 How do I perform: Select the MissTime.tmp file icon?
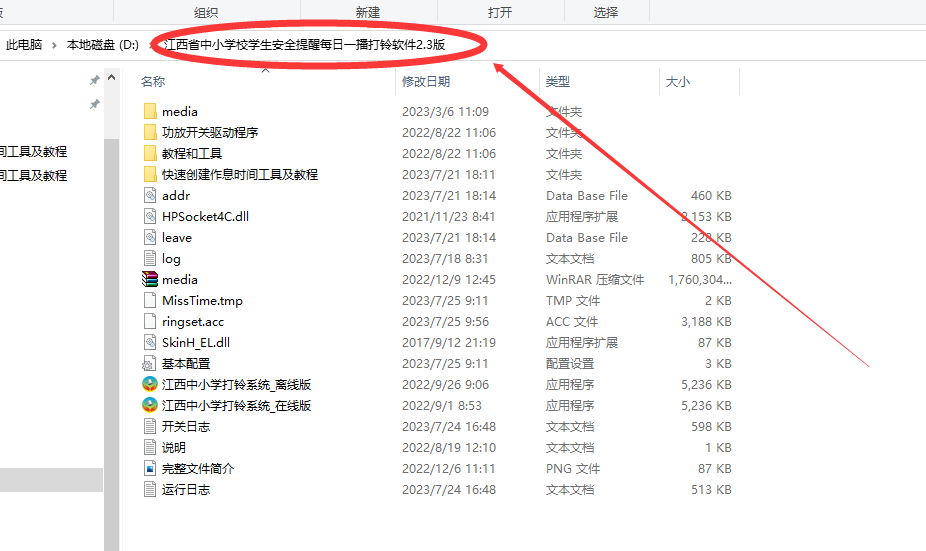(150, 300)
